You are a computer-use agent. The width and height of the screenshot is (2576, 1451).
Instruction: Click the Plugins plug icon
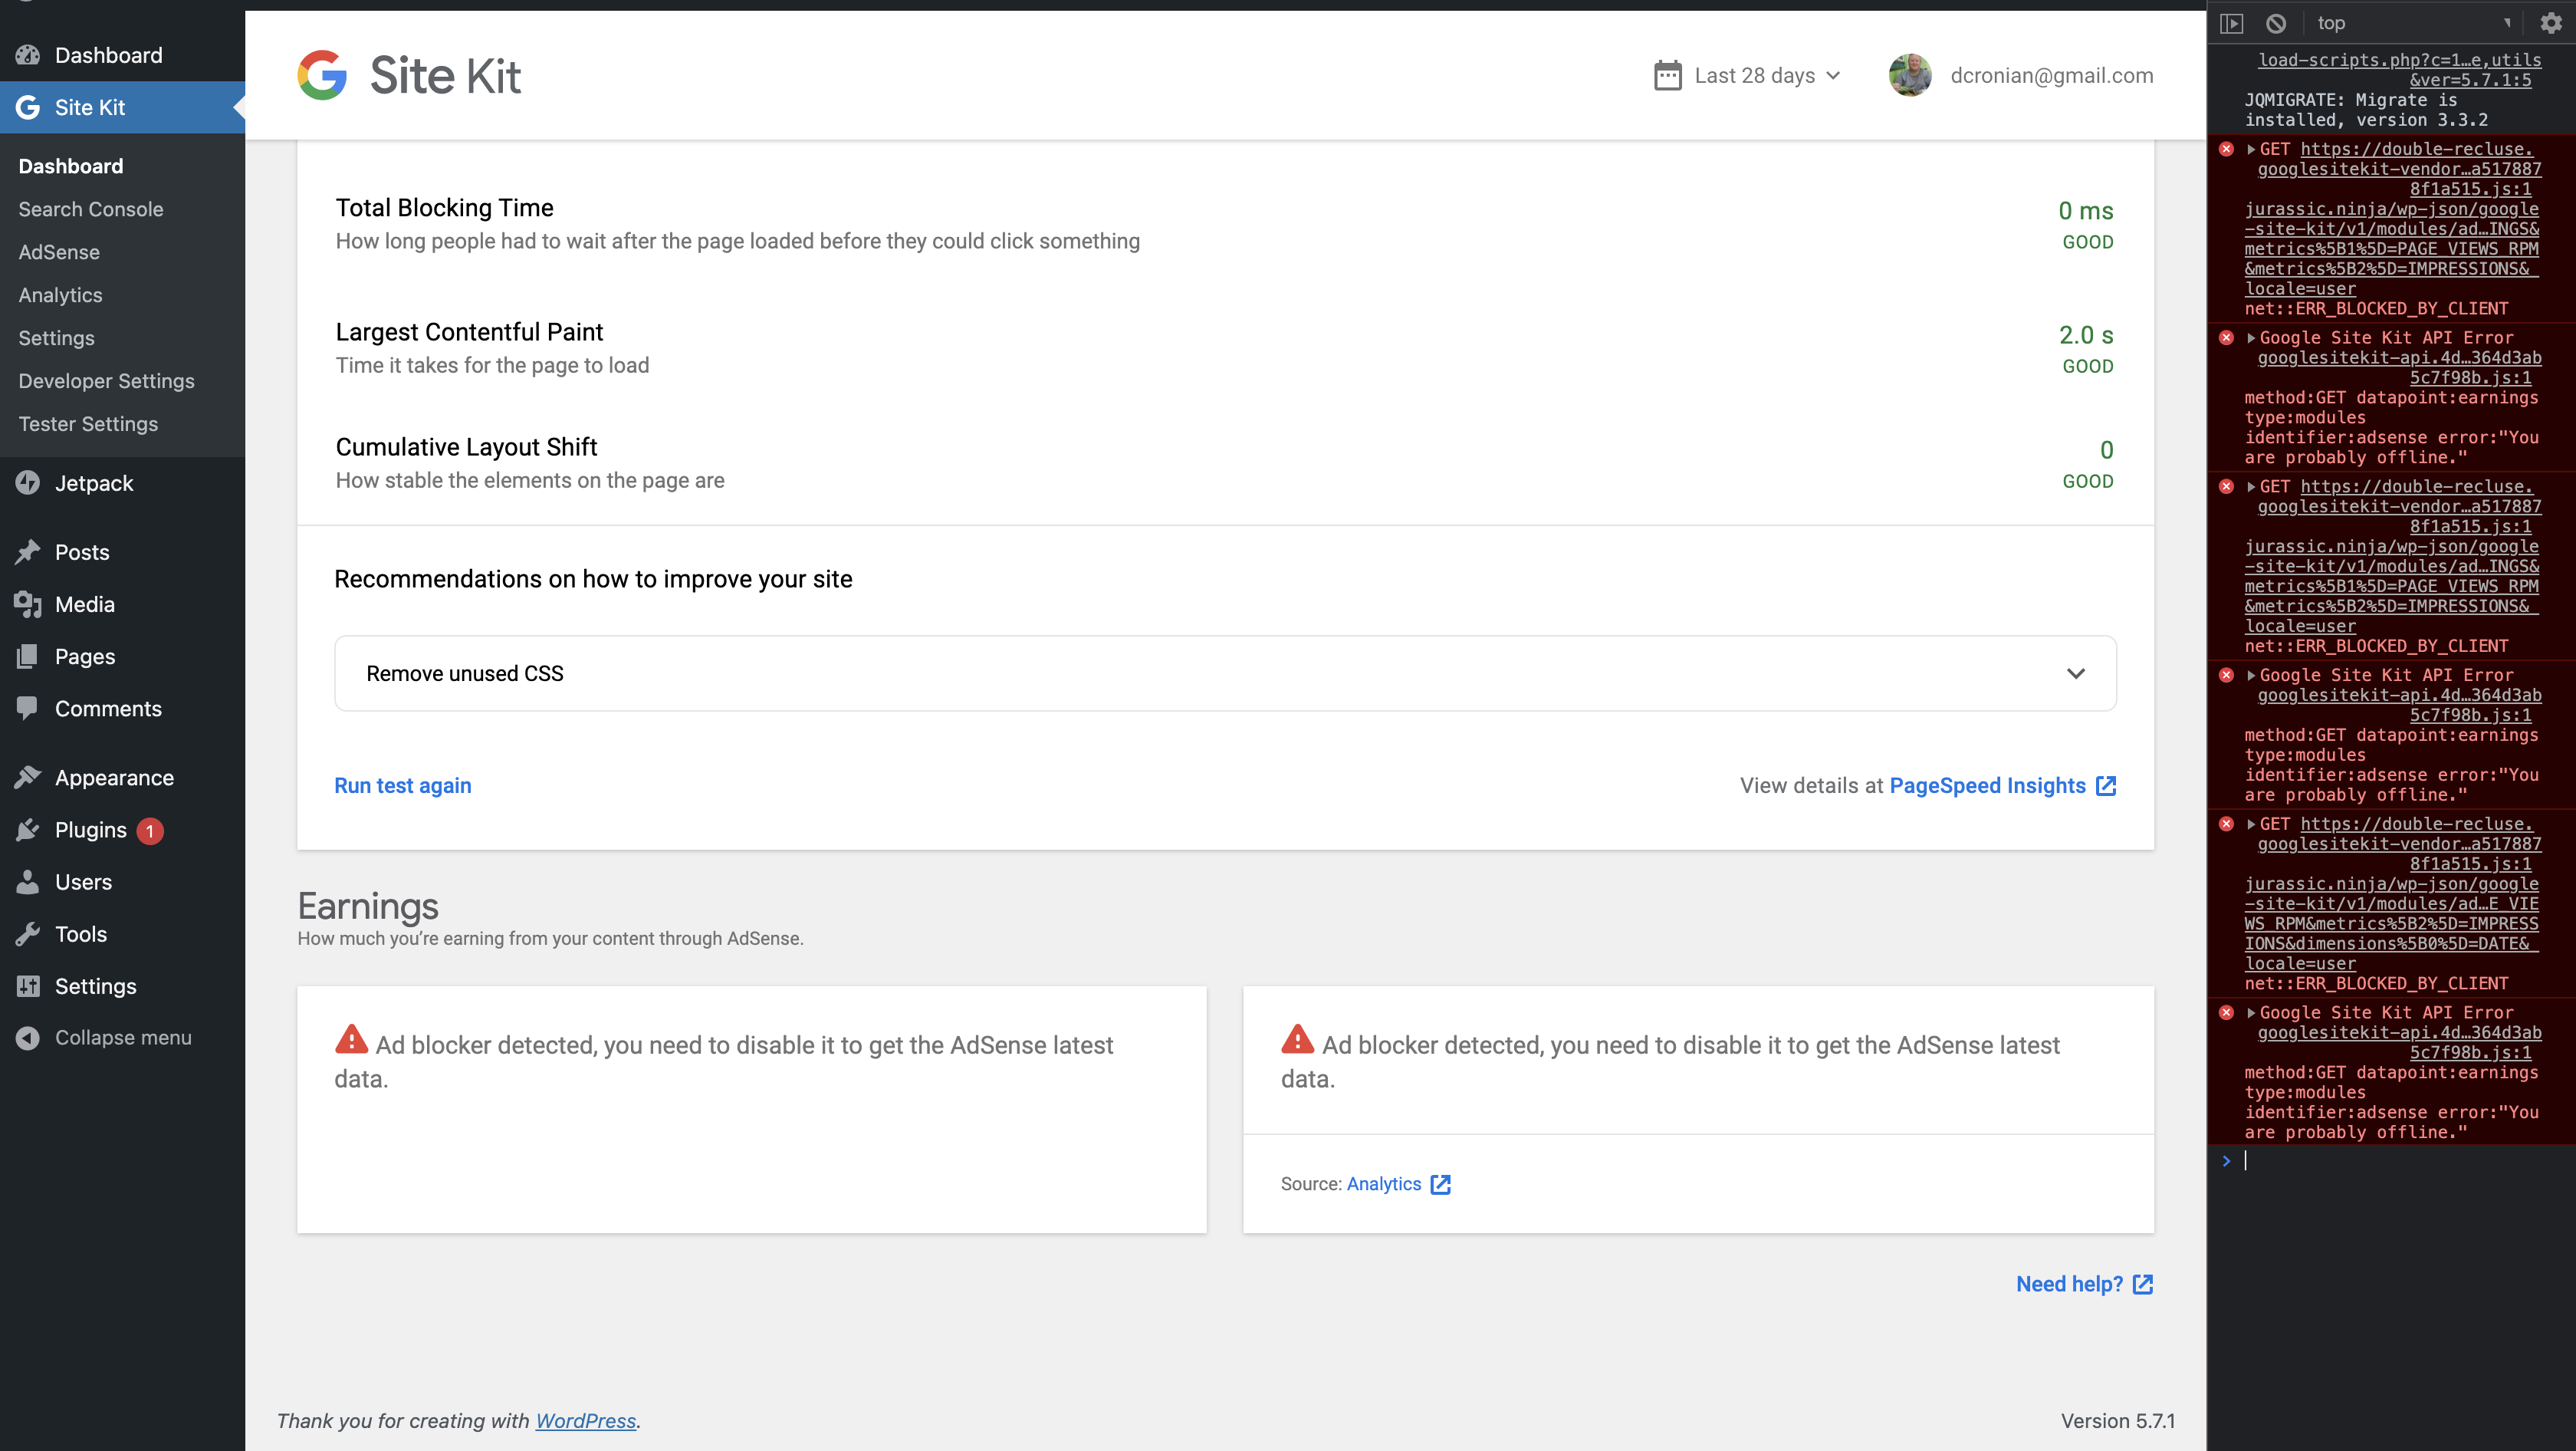(x=28, y=830)
